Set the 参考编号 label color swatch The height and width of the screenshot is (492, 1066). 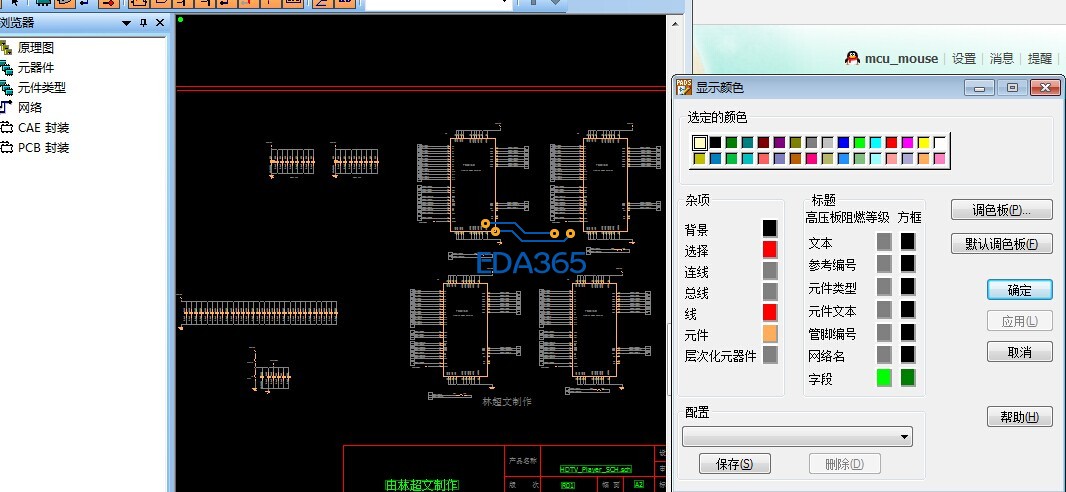coord(884,264)
